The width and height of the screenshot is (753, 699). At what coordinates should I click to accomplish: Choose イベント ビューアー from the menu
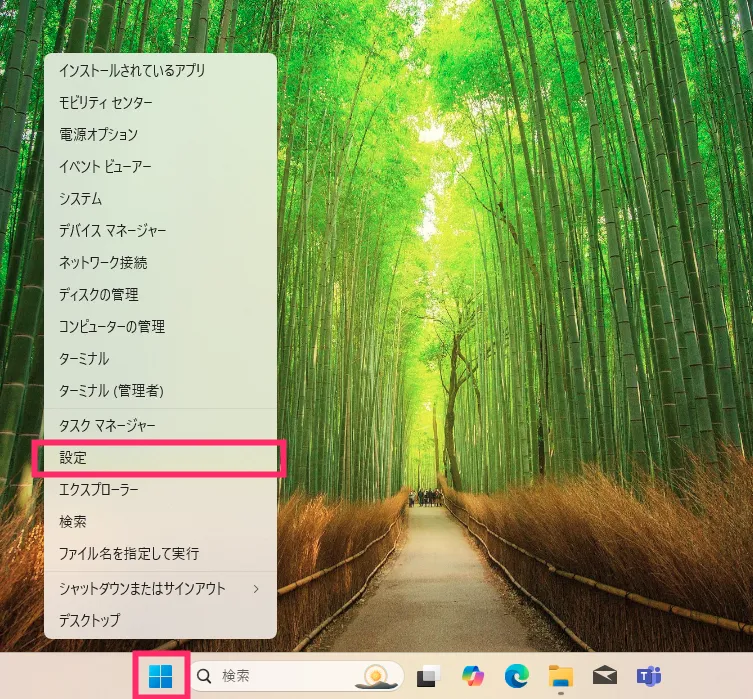pos(160,167)
